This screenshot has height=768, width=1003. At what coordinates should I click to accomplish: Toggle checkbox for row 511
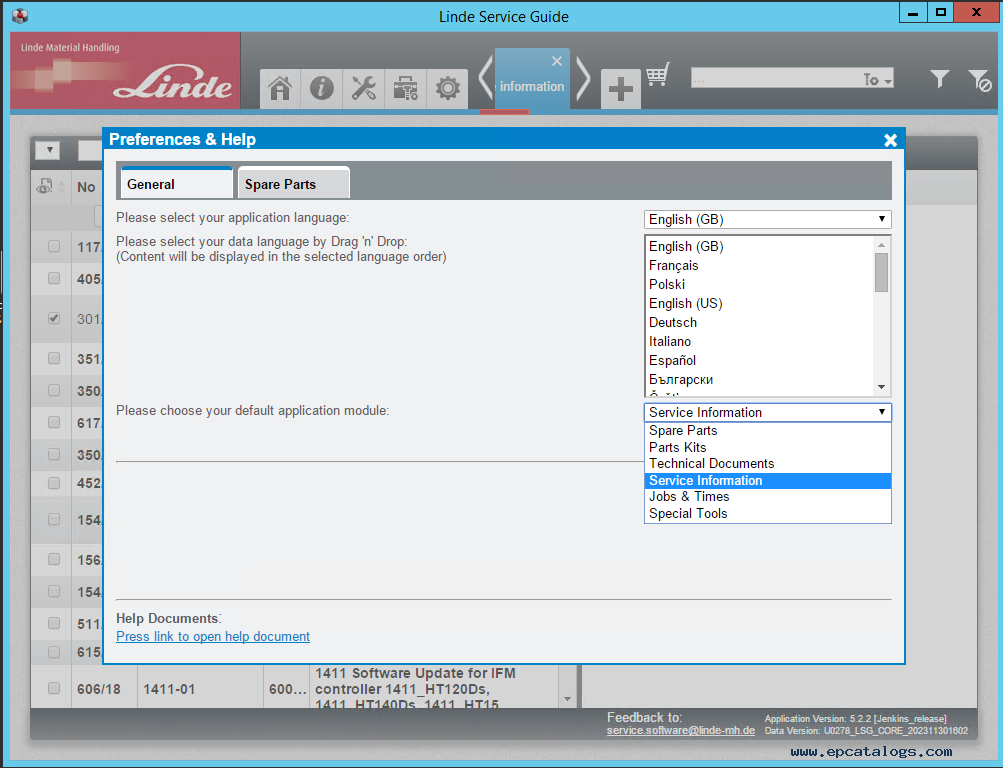tap(54, 623)
